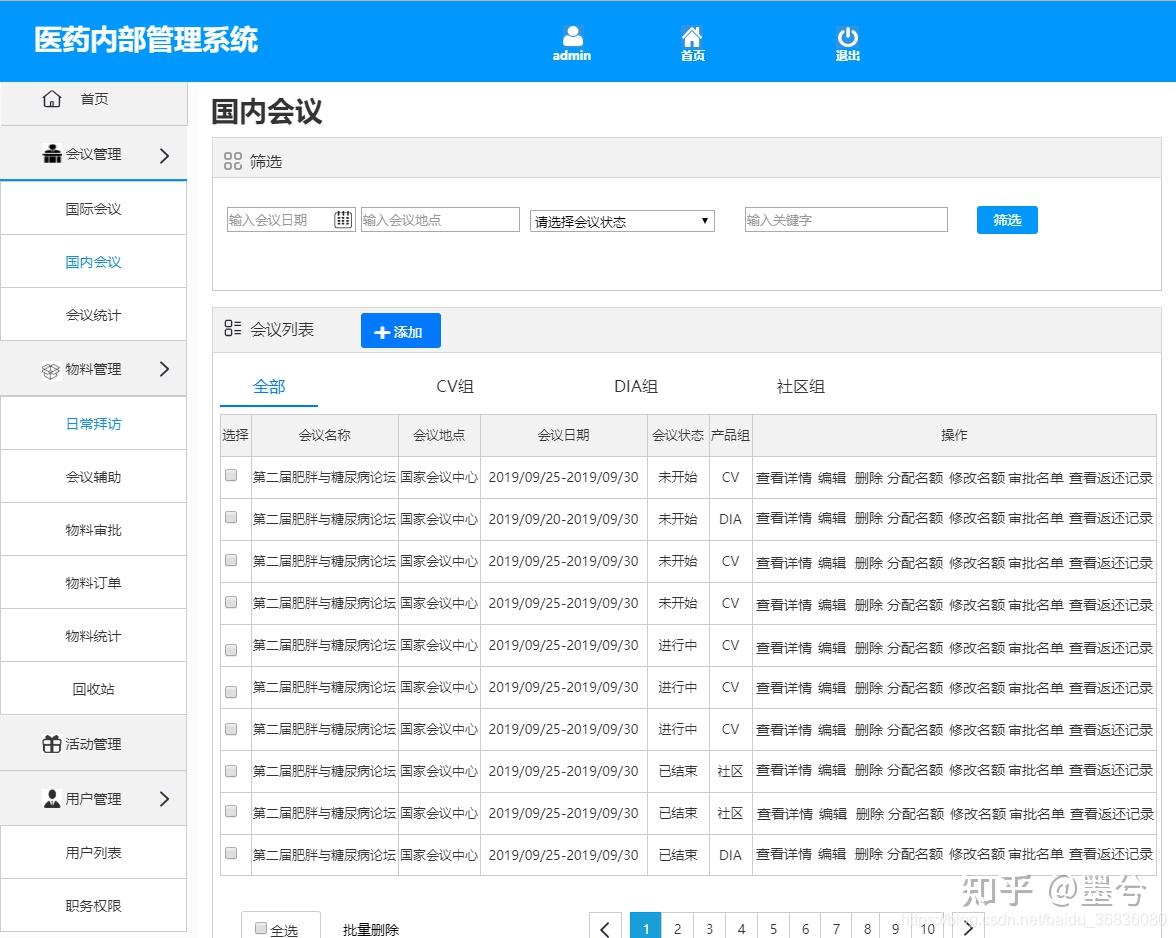Open 用户列表 in sidebar
Image resolution: width=1176 pixels, height=938 pixels.
click(93, 853)
